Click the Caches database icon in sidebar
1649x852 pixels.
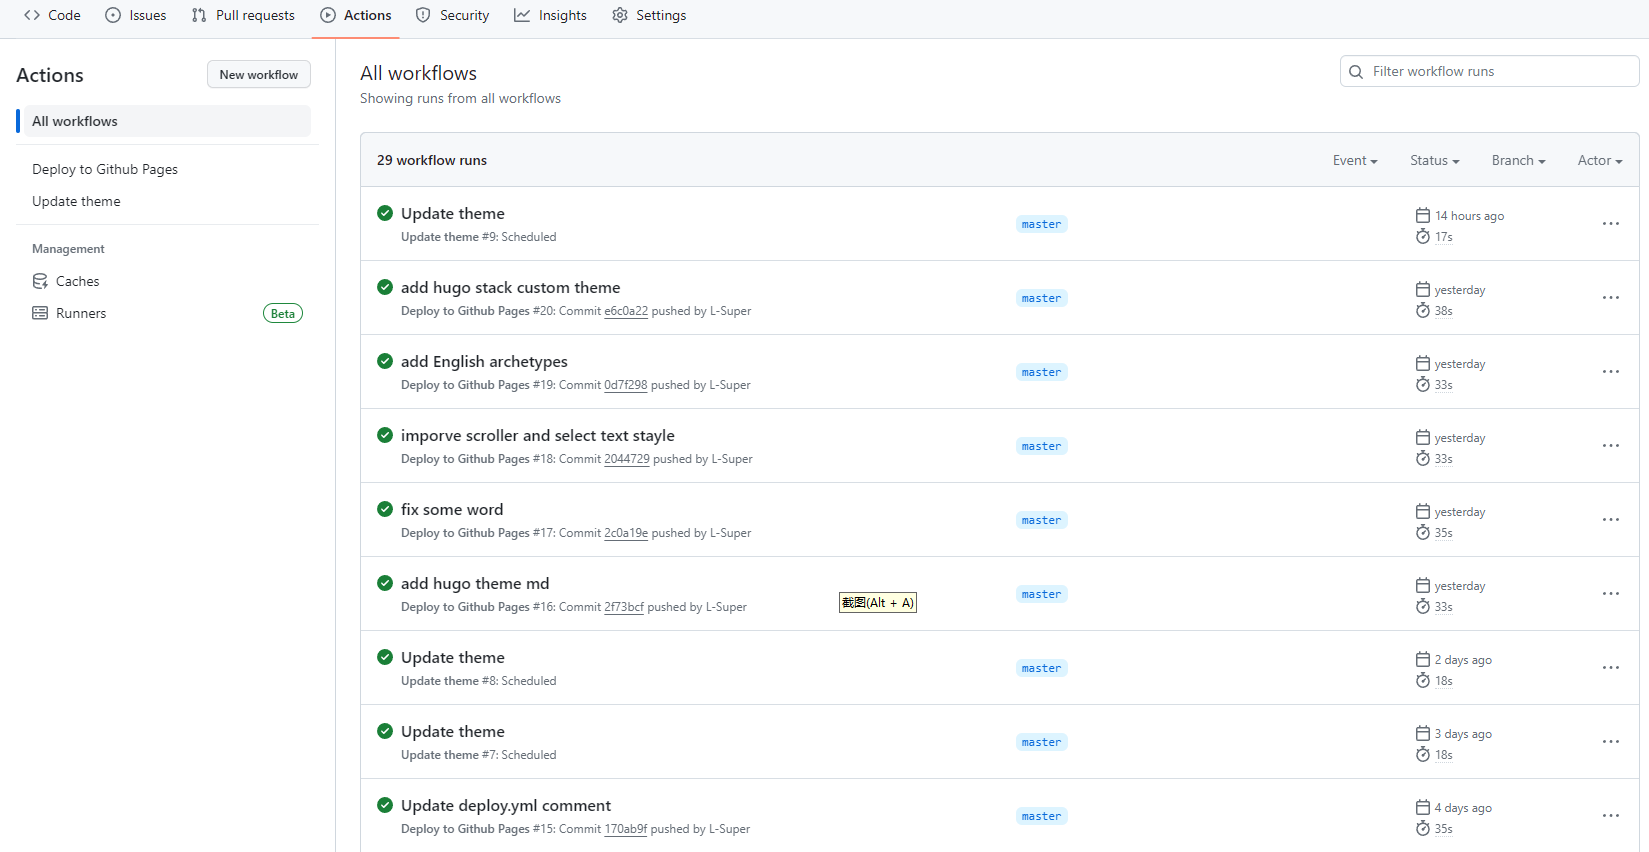(x=40, y=281)
